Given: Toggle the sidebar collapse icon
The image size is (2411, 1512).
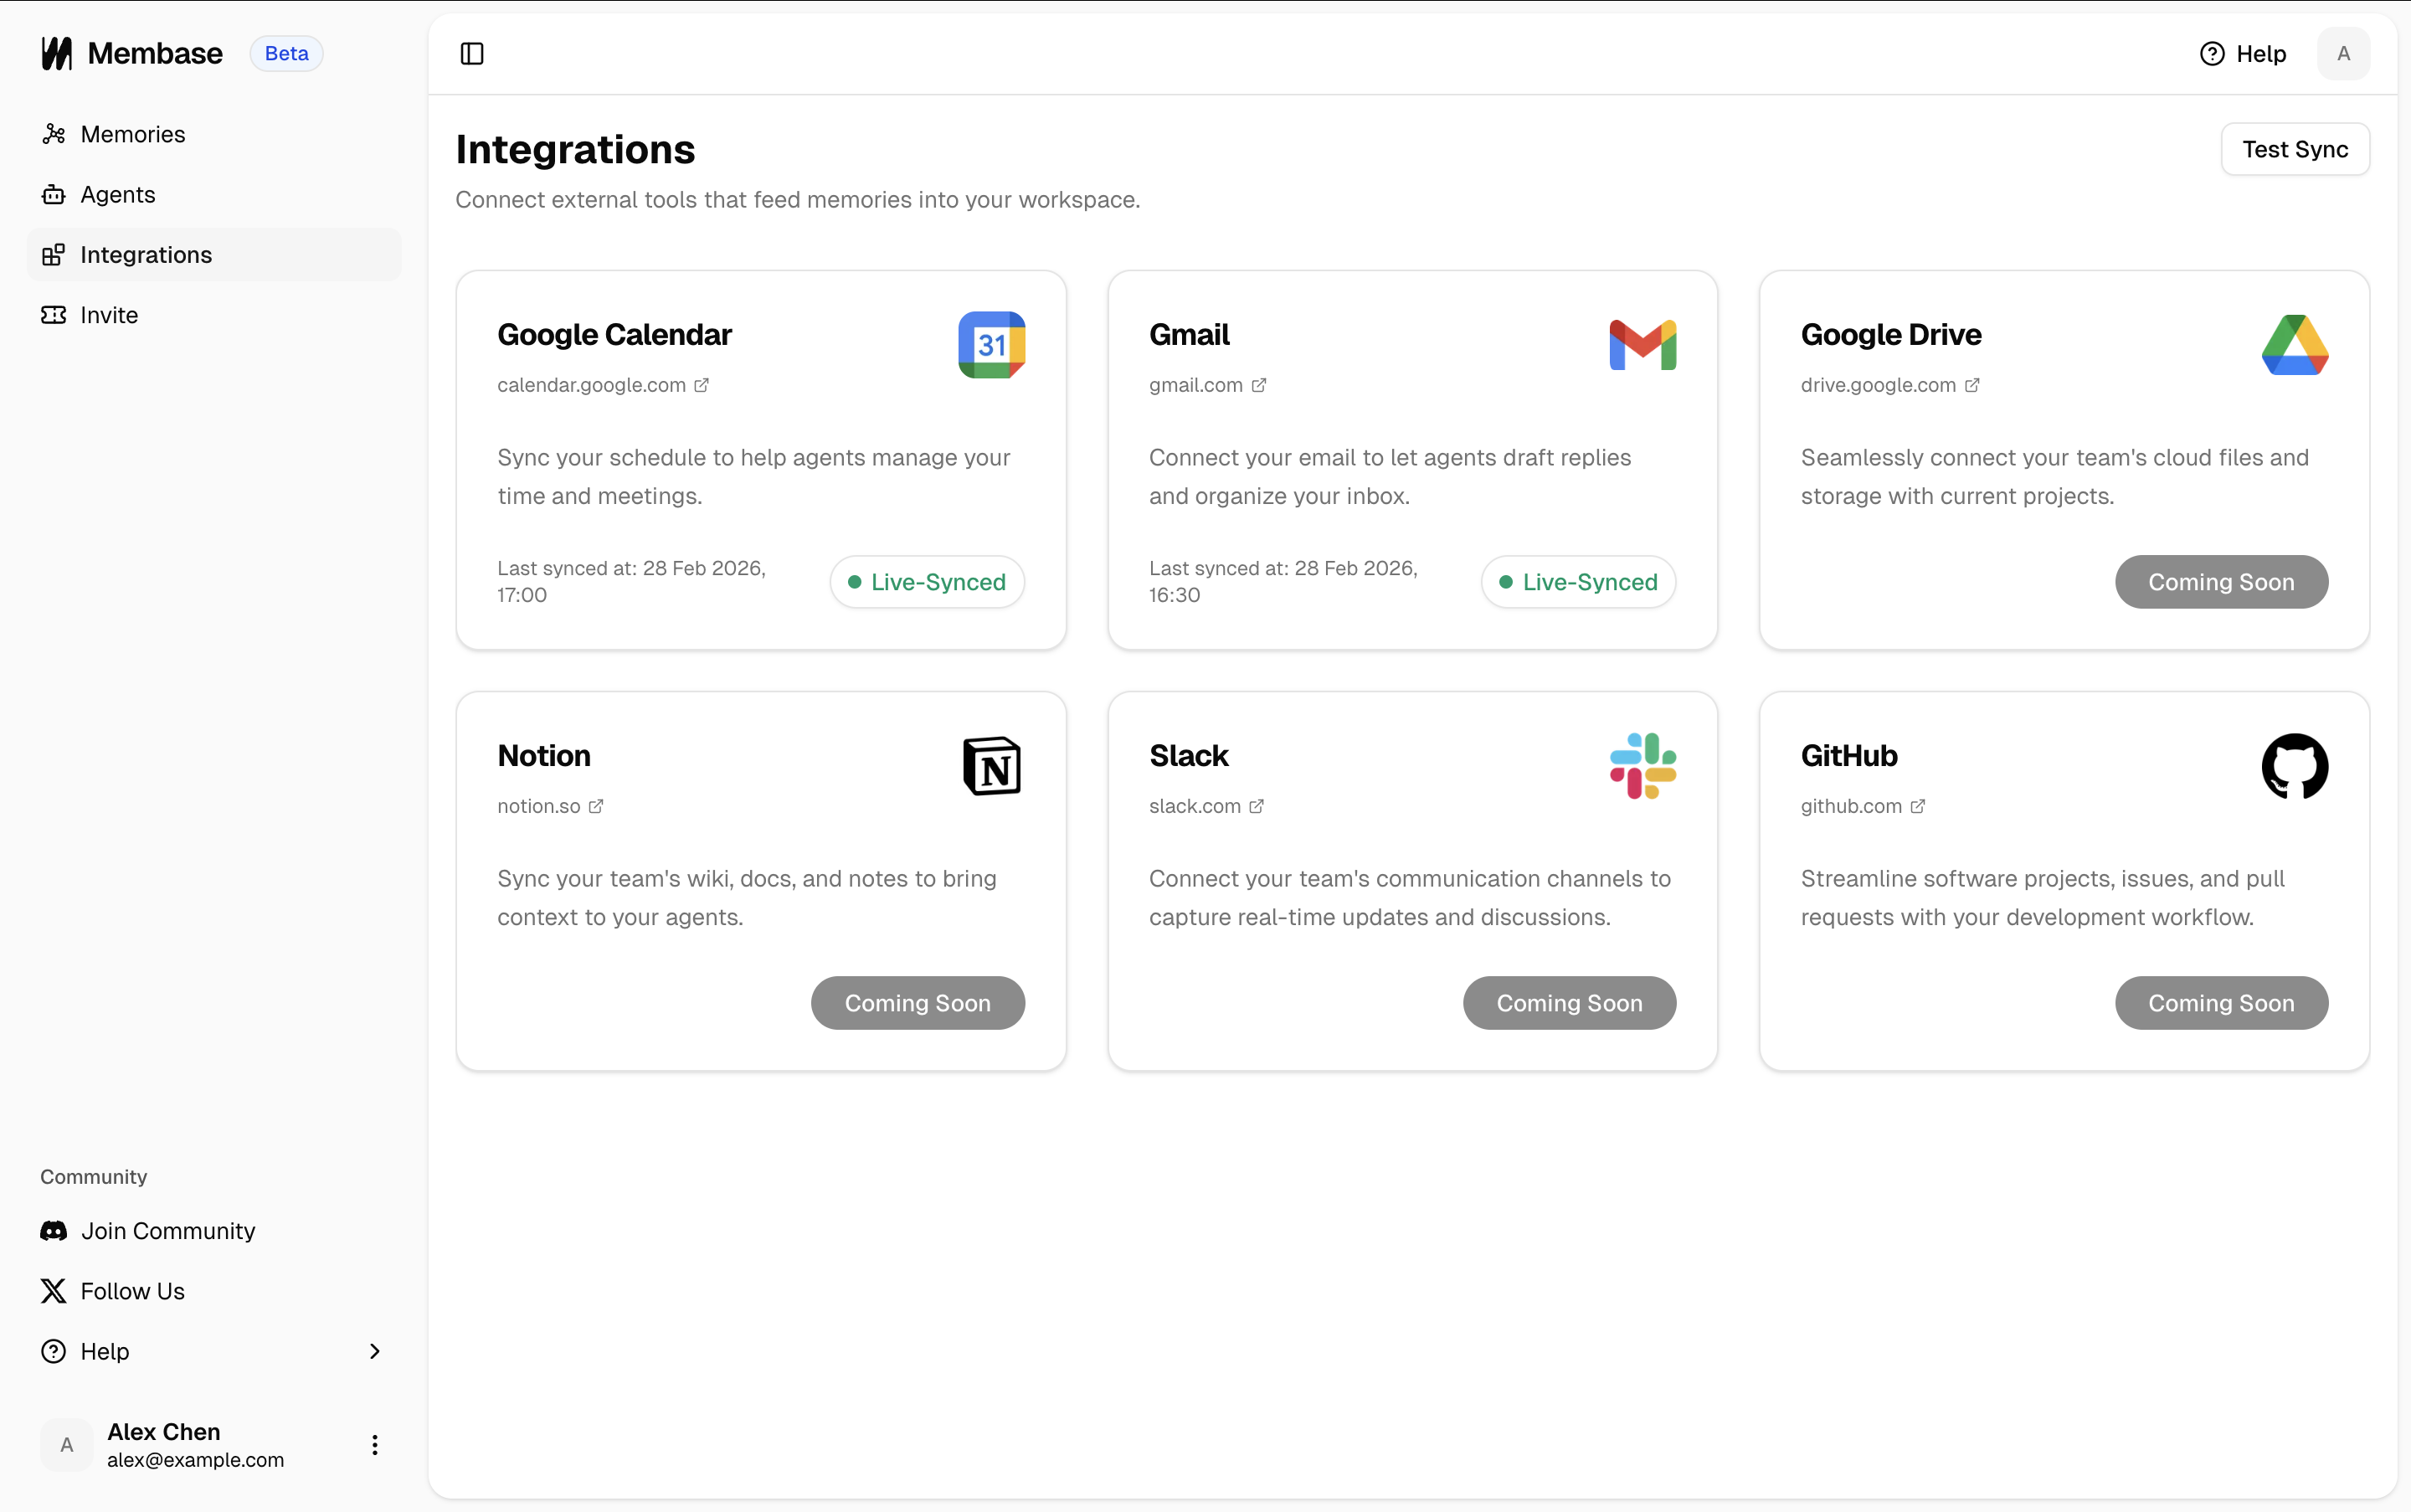Looking at the screenshot, I should pyautogui.click(x=471, y=53).
